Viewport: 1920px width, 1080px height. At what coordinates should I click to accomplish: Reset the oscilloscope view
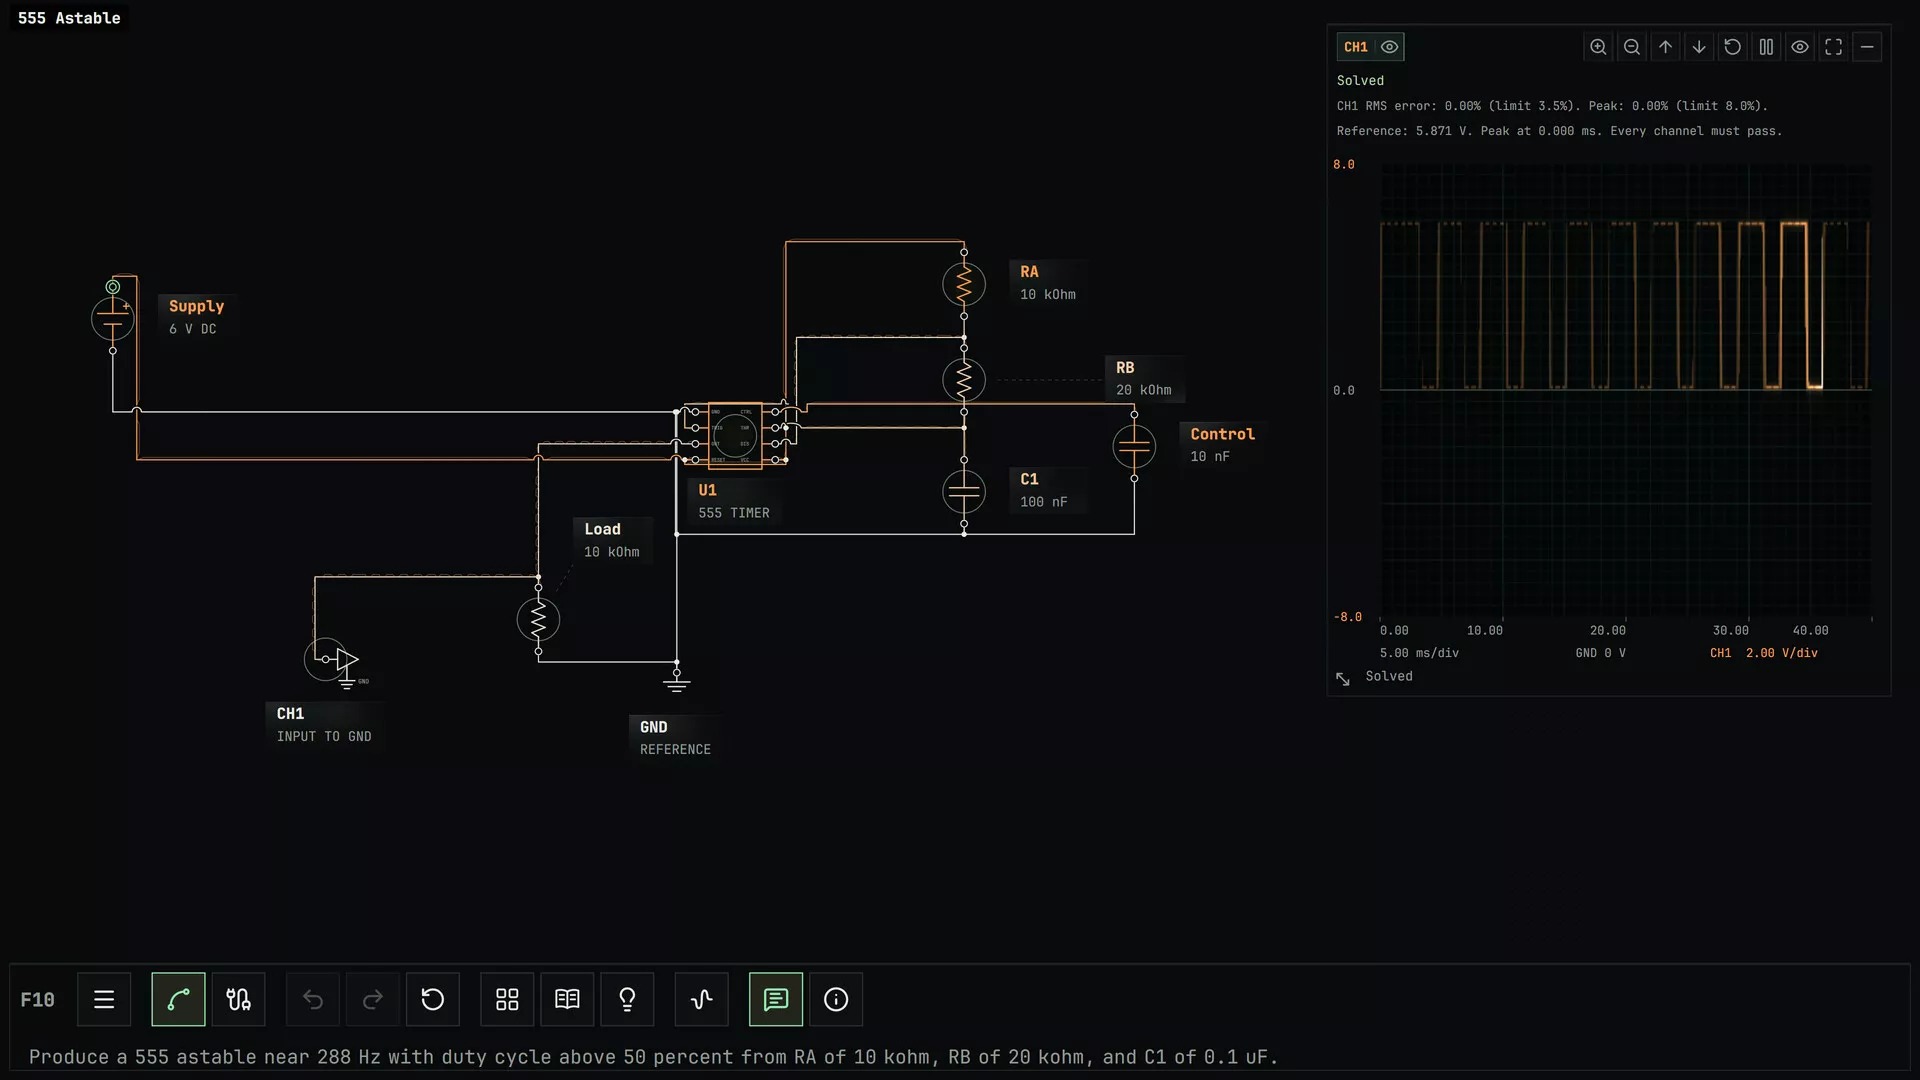(1733, 47)
